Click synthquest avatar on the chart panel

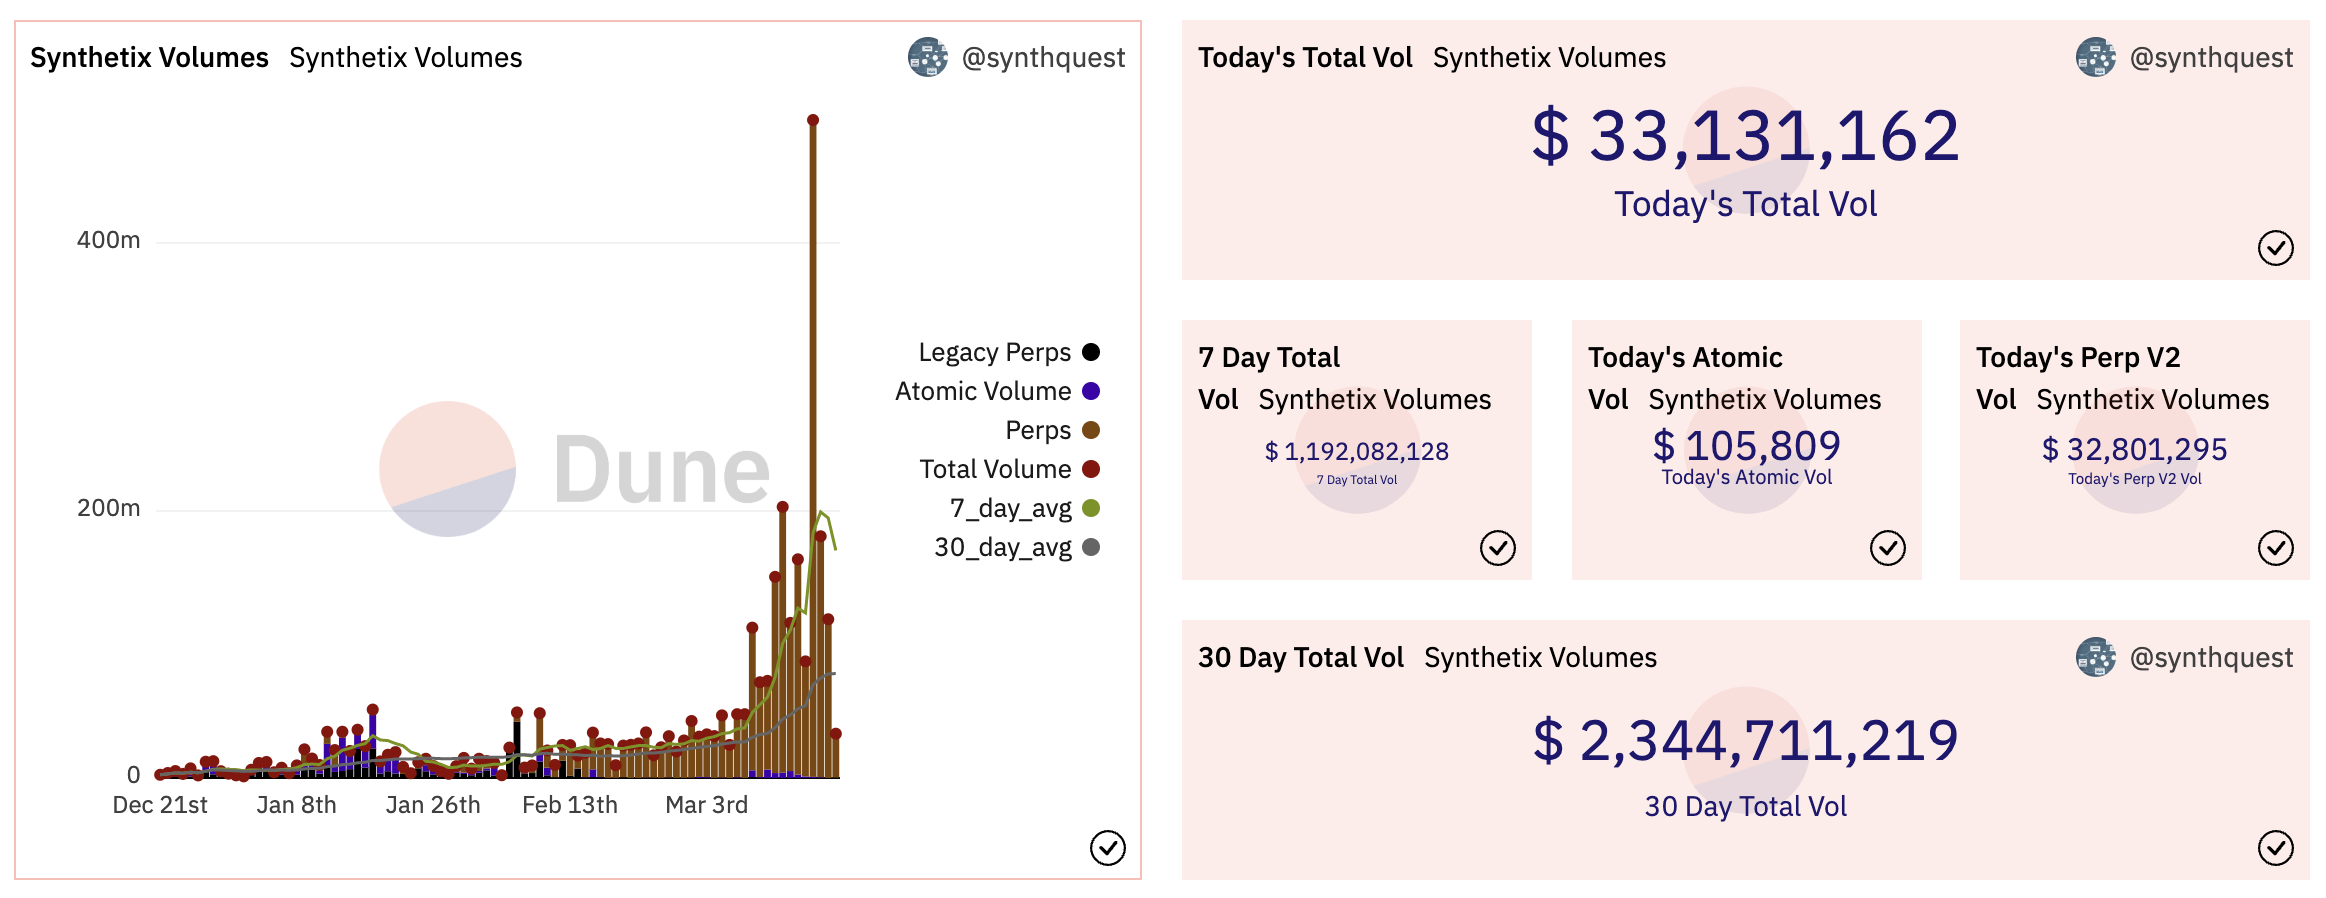928,58
